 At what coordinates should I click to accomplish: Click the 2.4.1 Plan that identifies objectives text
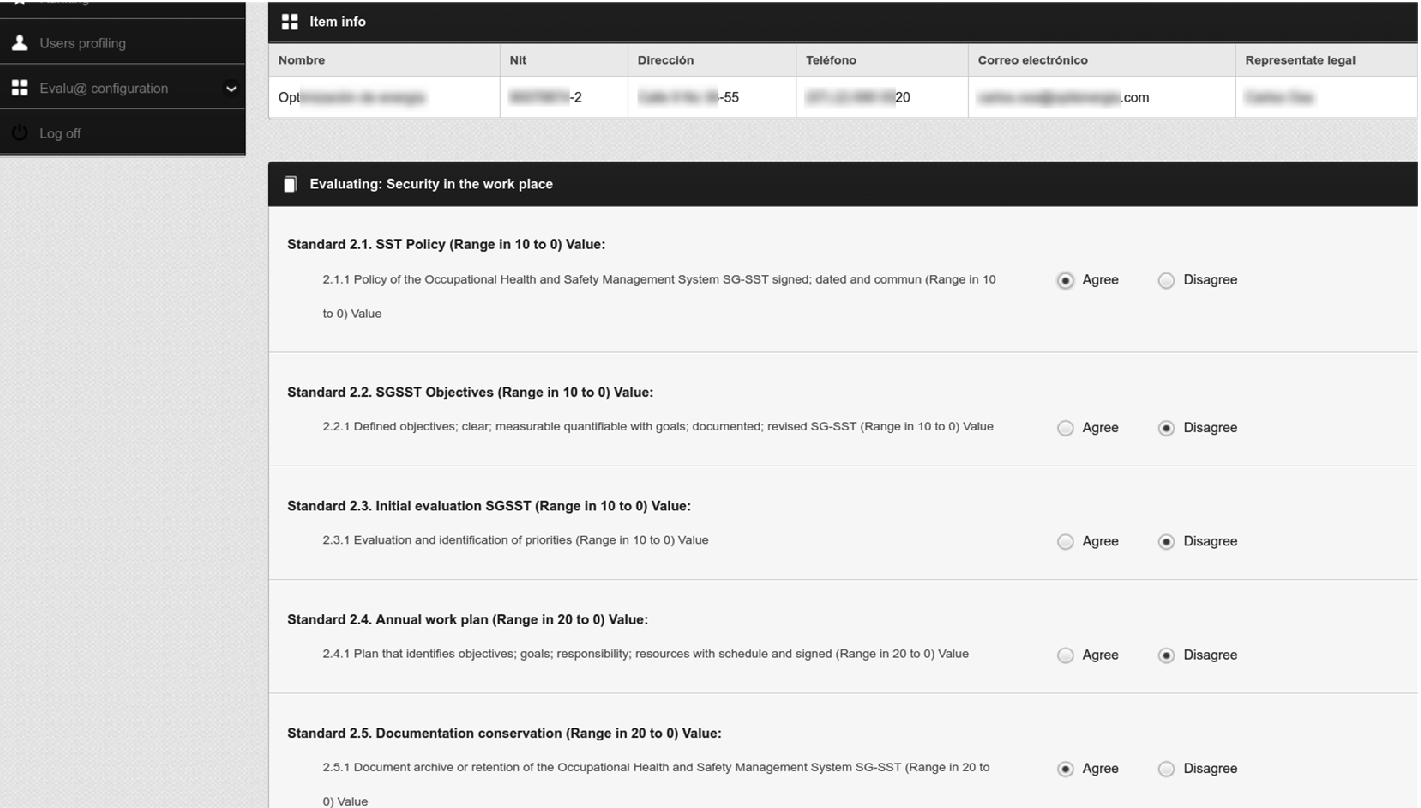645,654
